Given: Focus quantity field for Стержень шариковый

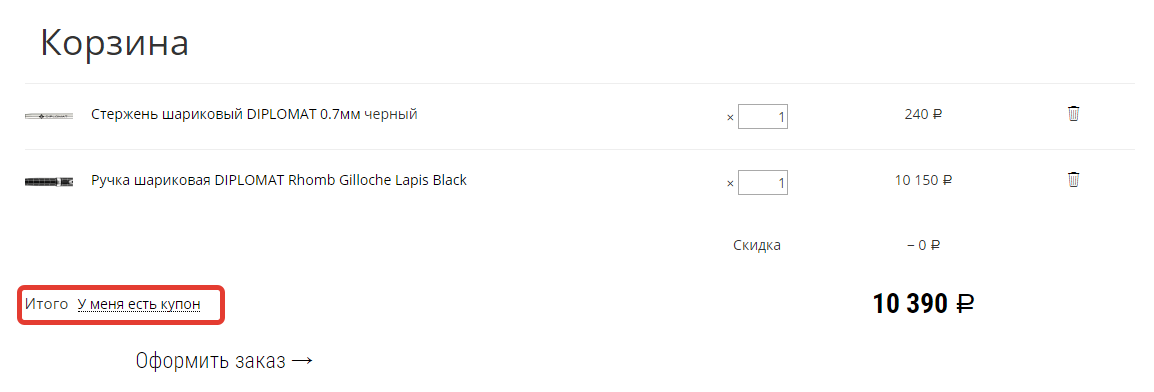Looking at the screenshot, I should pos(762,116).
